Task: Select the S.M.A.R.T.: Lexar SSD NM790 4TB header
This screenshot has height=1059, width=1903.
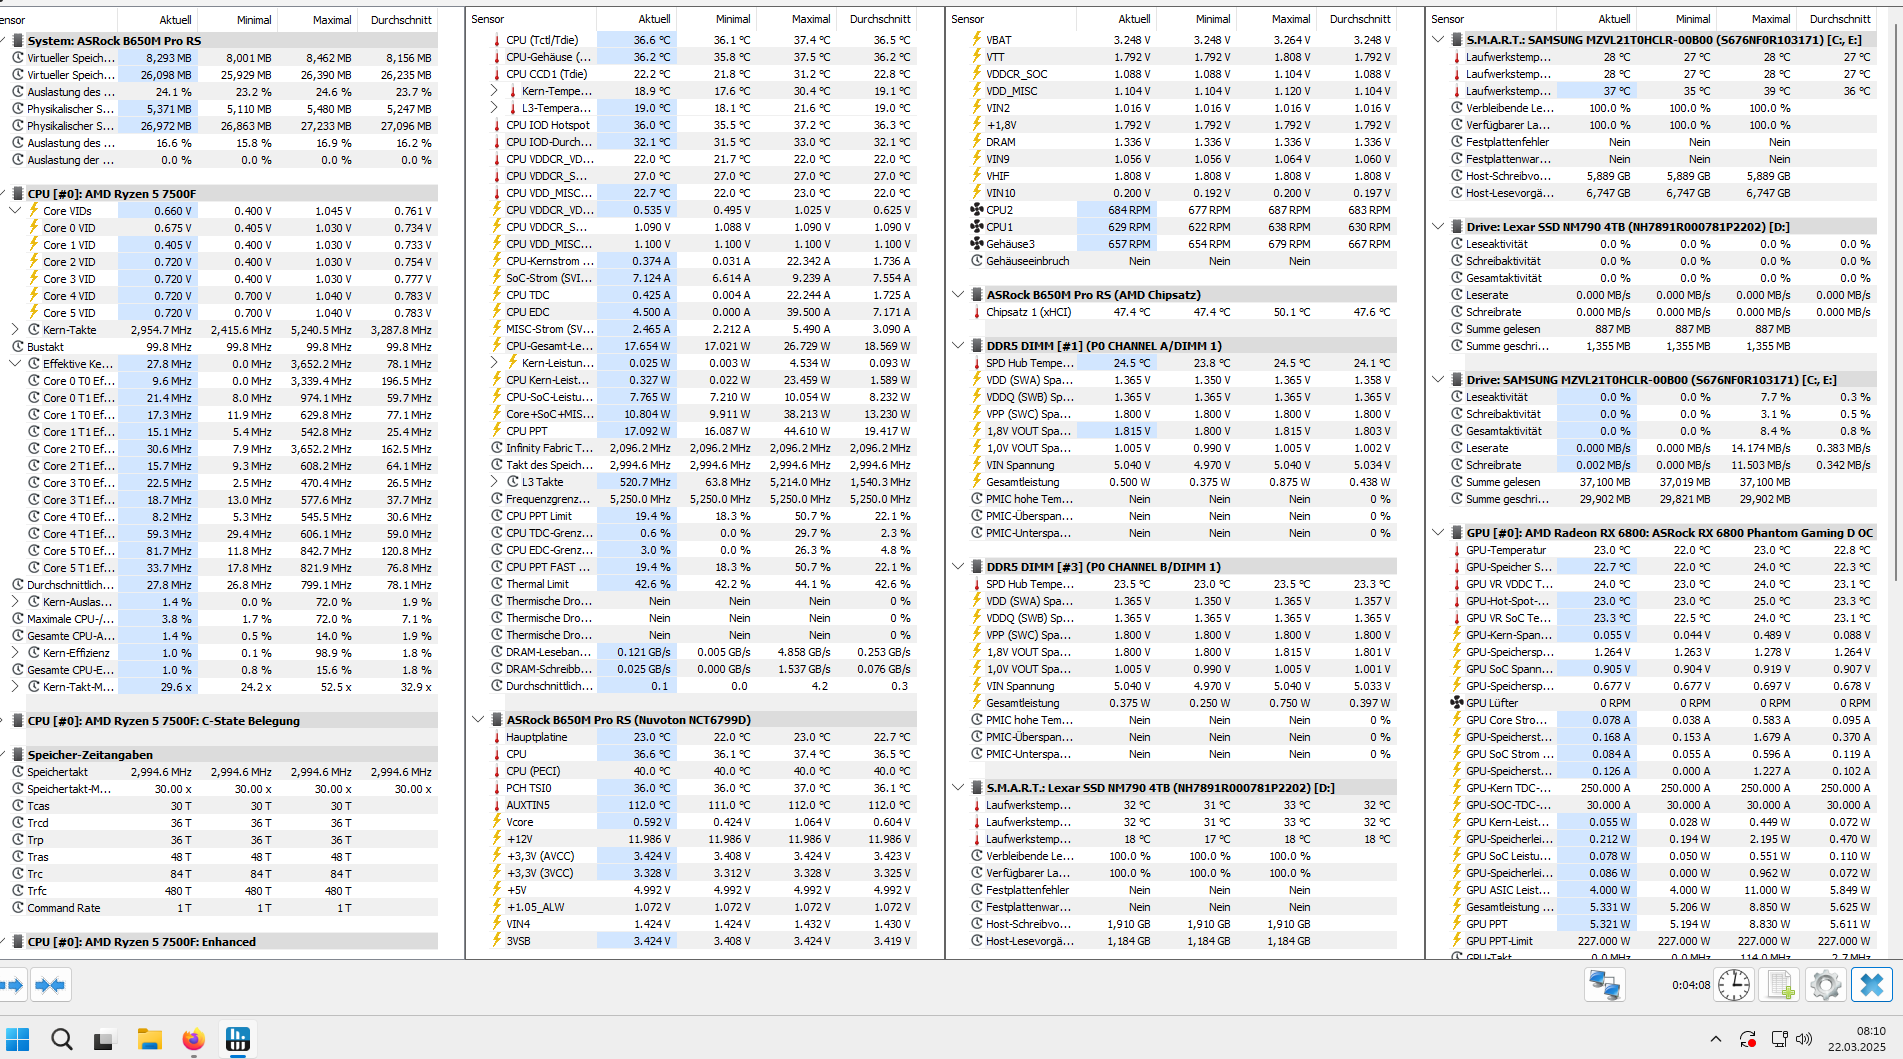Action: (1182, 788)
